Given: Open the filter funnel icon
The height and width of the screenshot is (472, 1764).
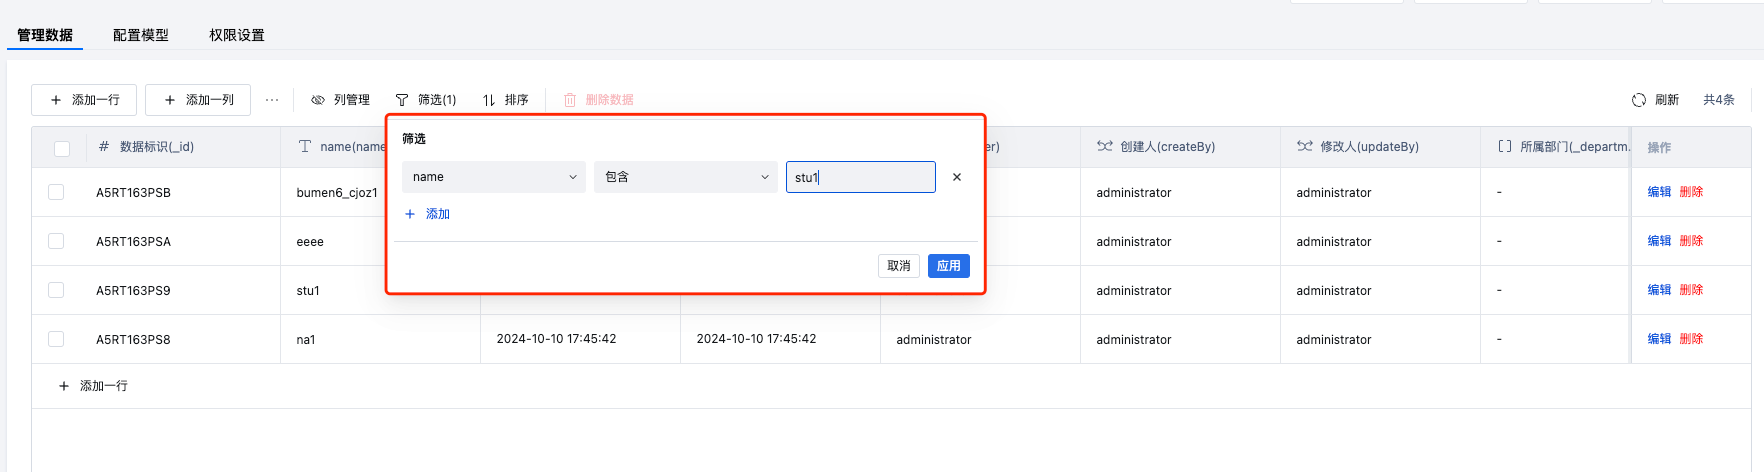Looking at the screenshot, I should tap(402, 100).
